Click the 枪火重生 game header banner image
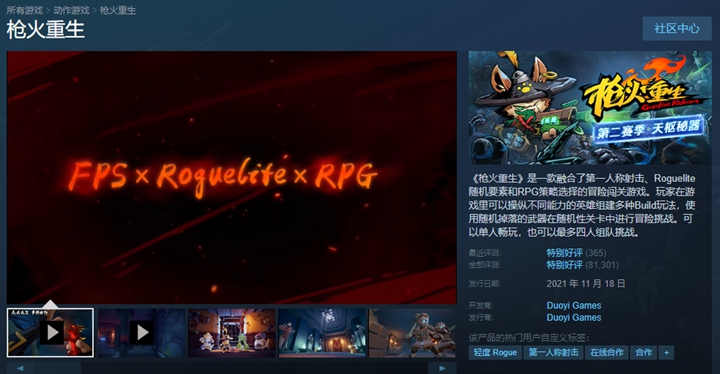 590,108
